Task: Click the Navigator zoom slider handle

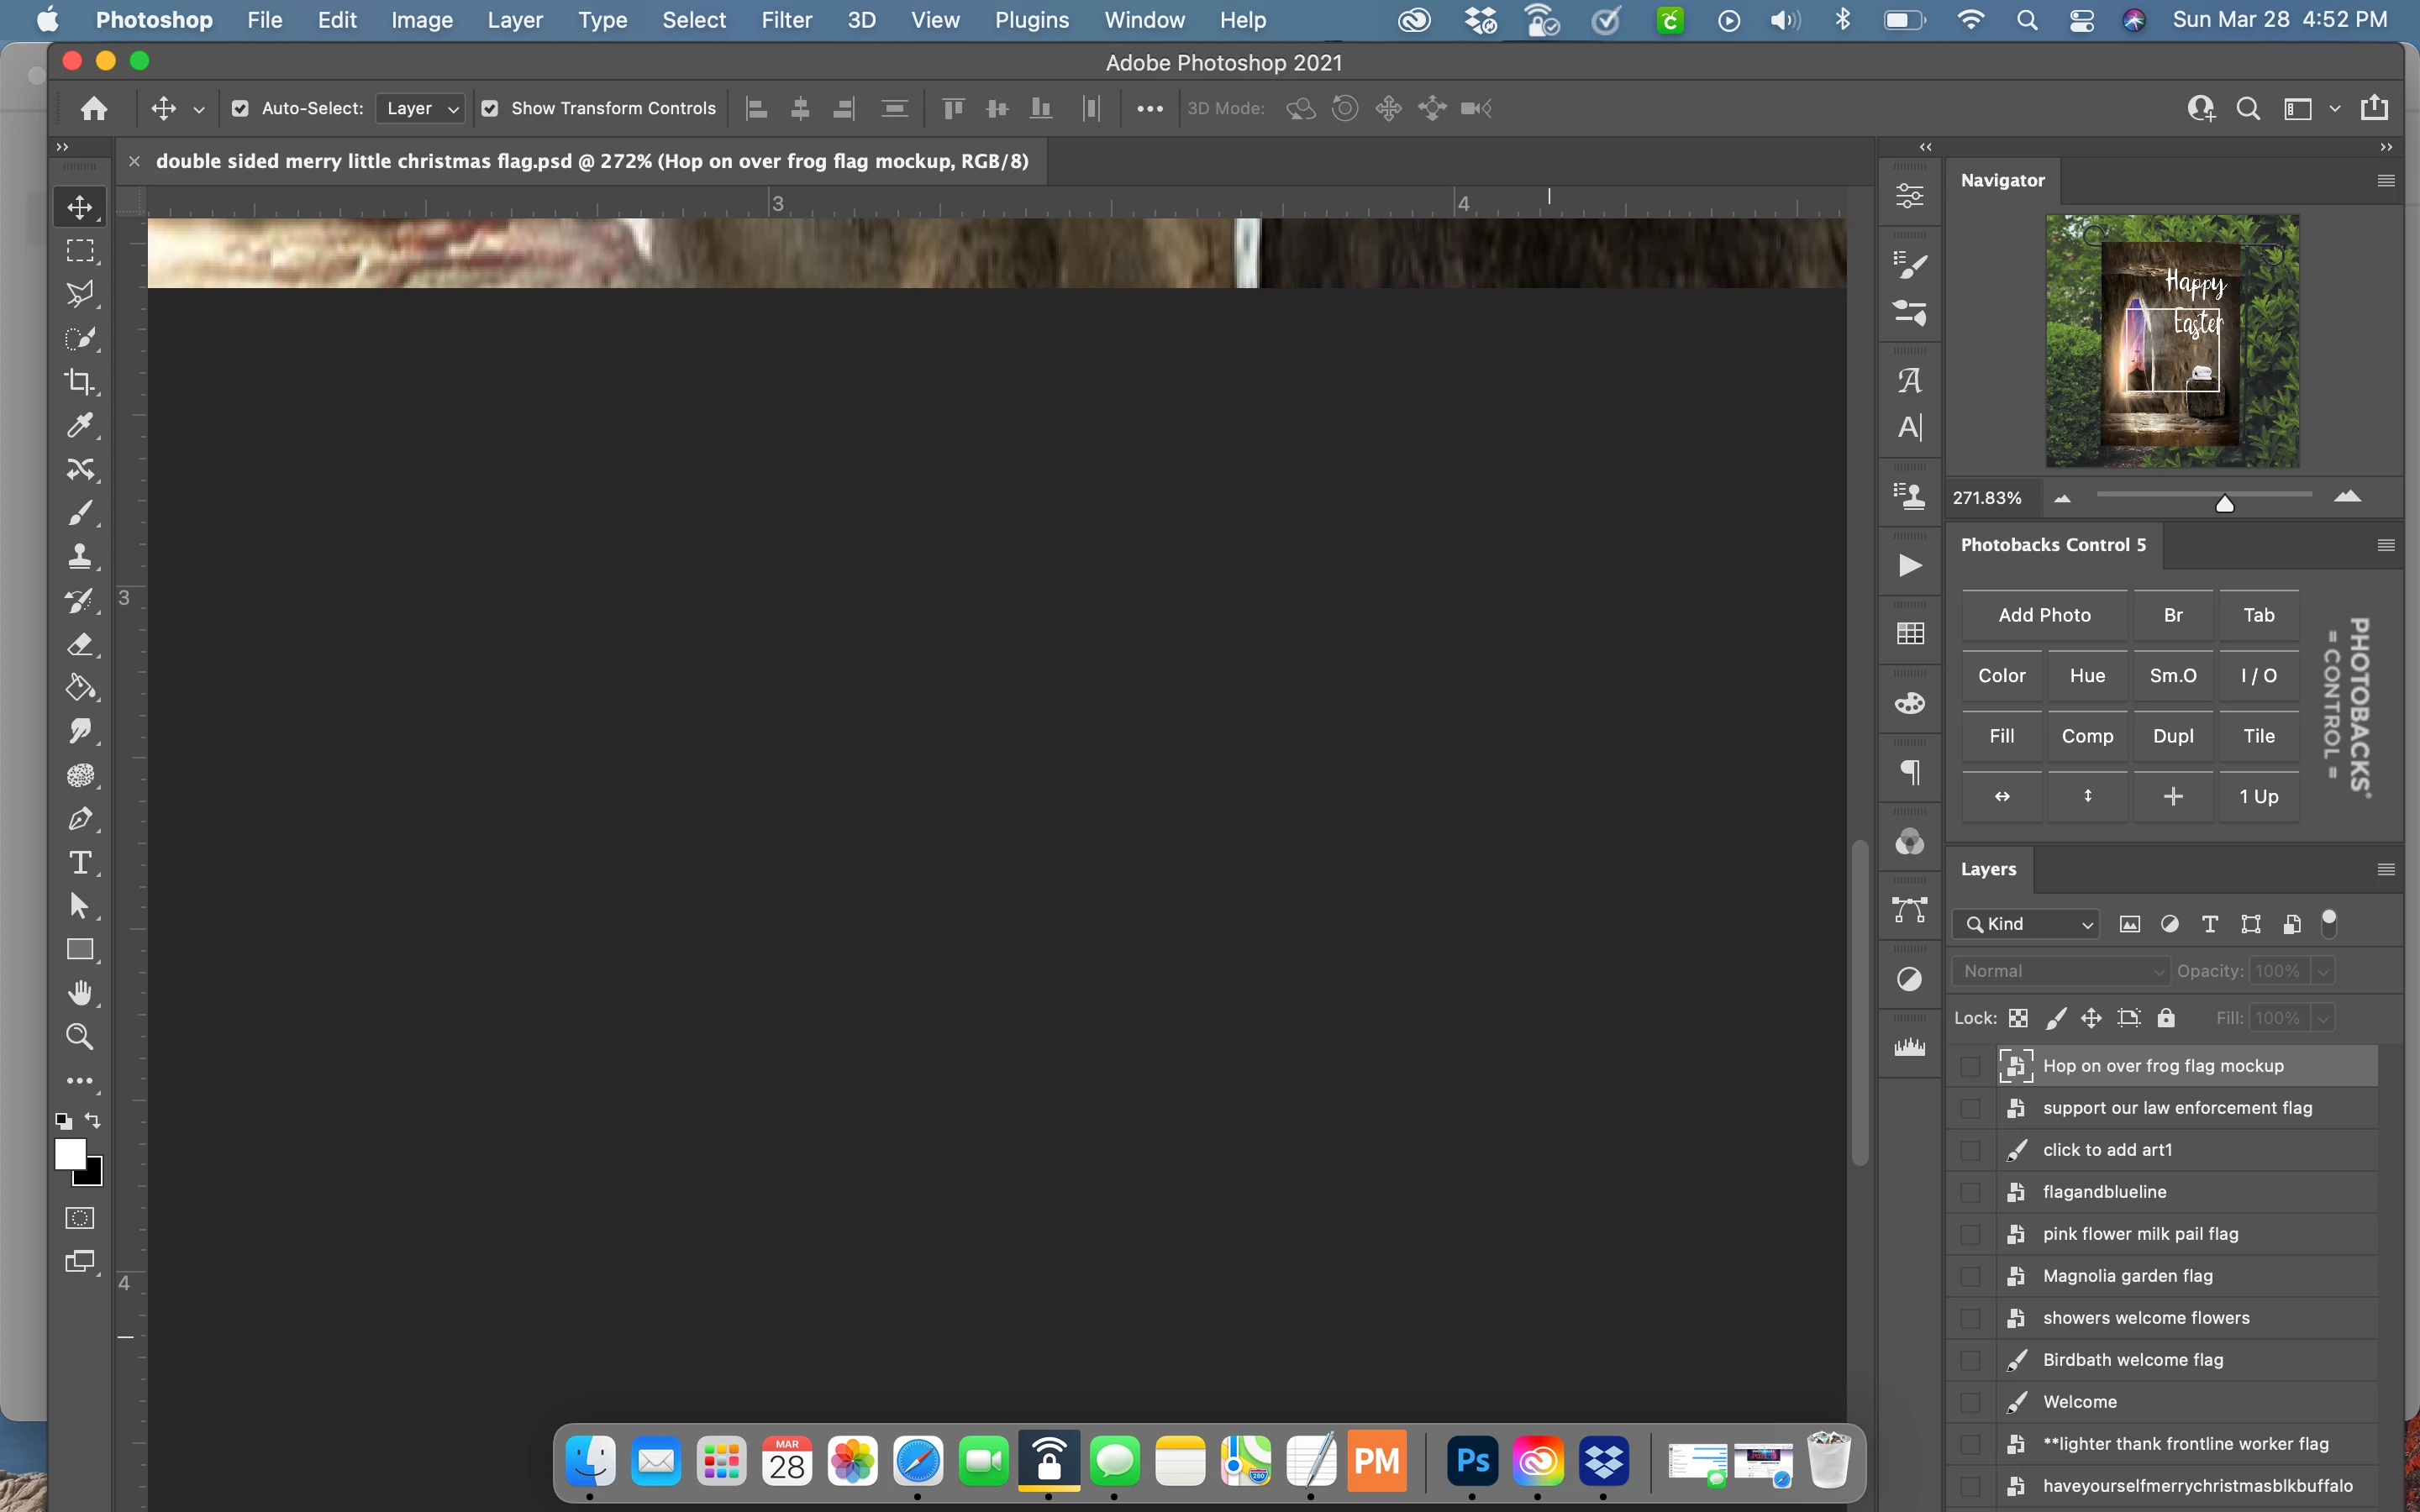Action: (x=2224, y=503)
